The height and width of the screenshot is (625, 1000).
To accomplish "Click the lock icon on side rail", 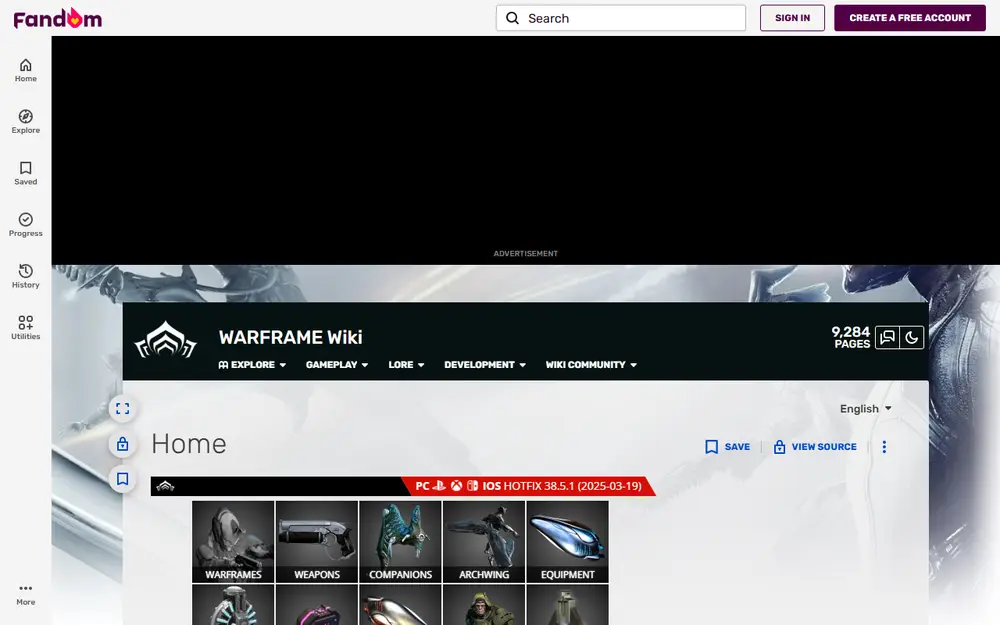I will [122, 444].
